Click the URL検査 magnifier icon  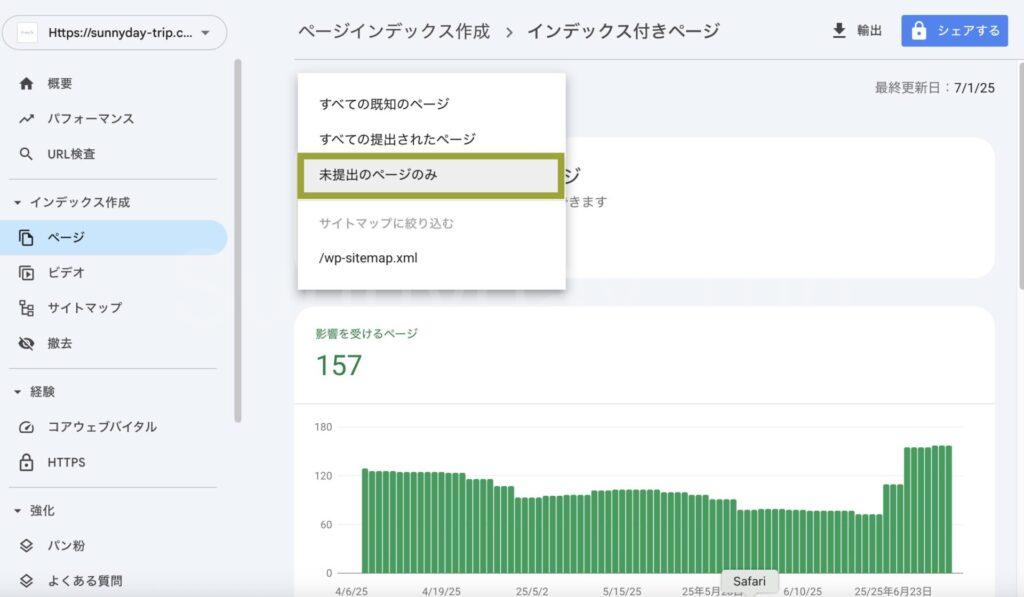(x=27, y=154)
